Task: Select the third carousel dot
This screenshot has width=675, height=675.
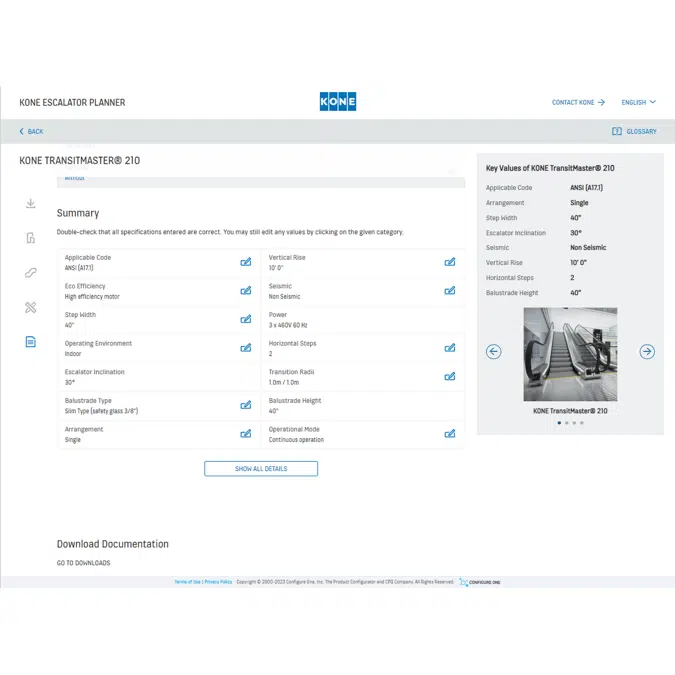Action: pyautogui.click(x=574, y=423)
